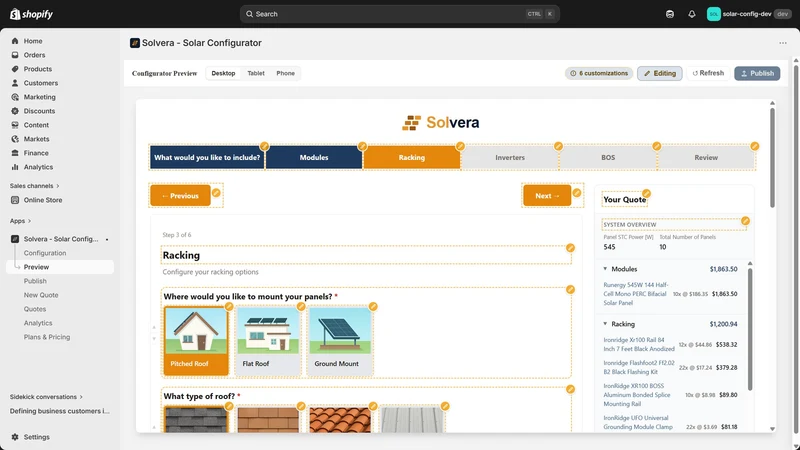Go to Home in the sidebar

[33, 41]
